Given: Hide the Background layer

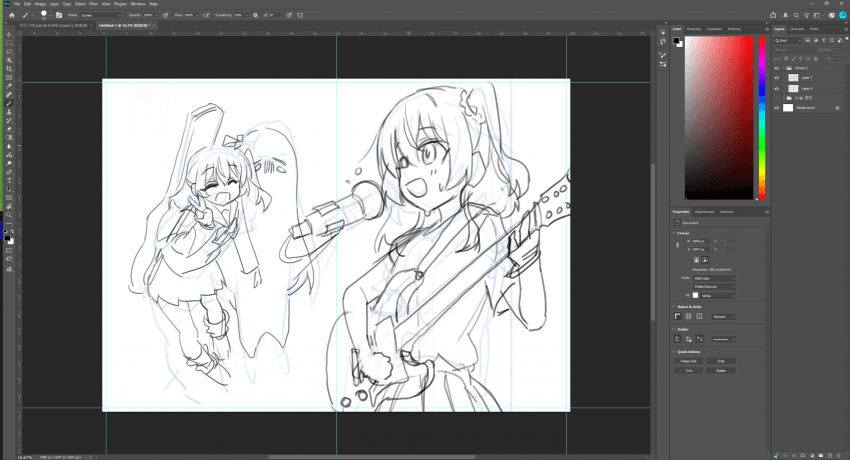Looking at the screenshot, I should (x=777, y=108).
